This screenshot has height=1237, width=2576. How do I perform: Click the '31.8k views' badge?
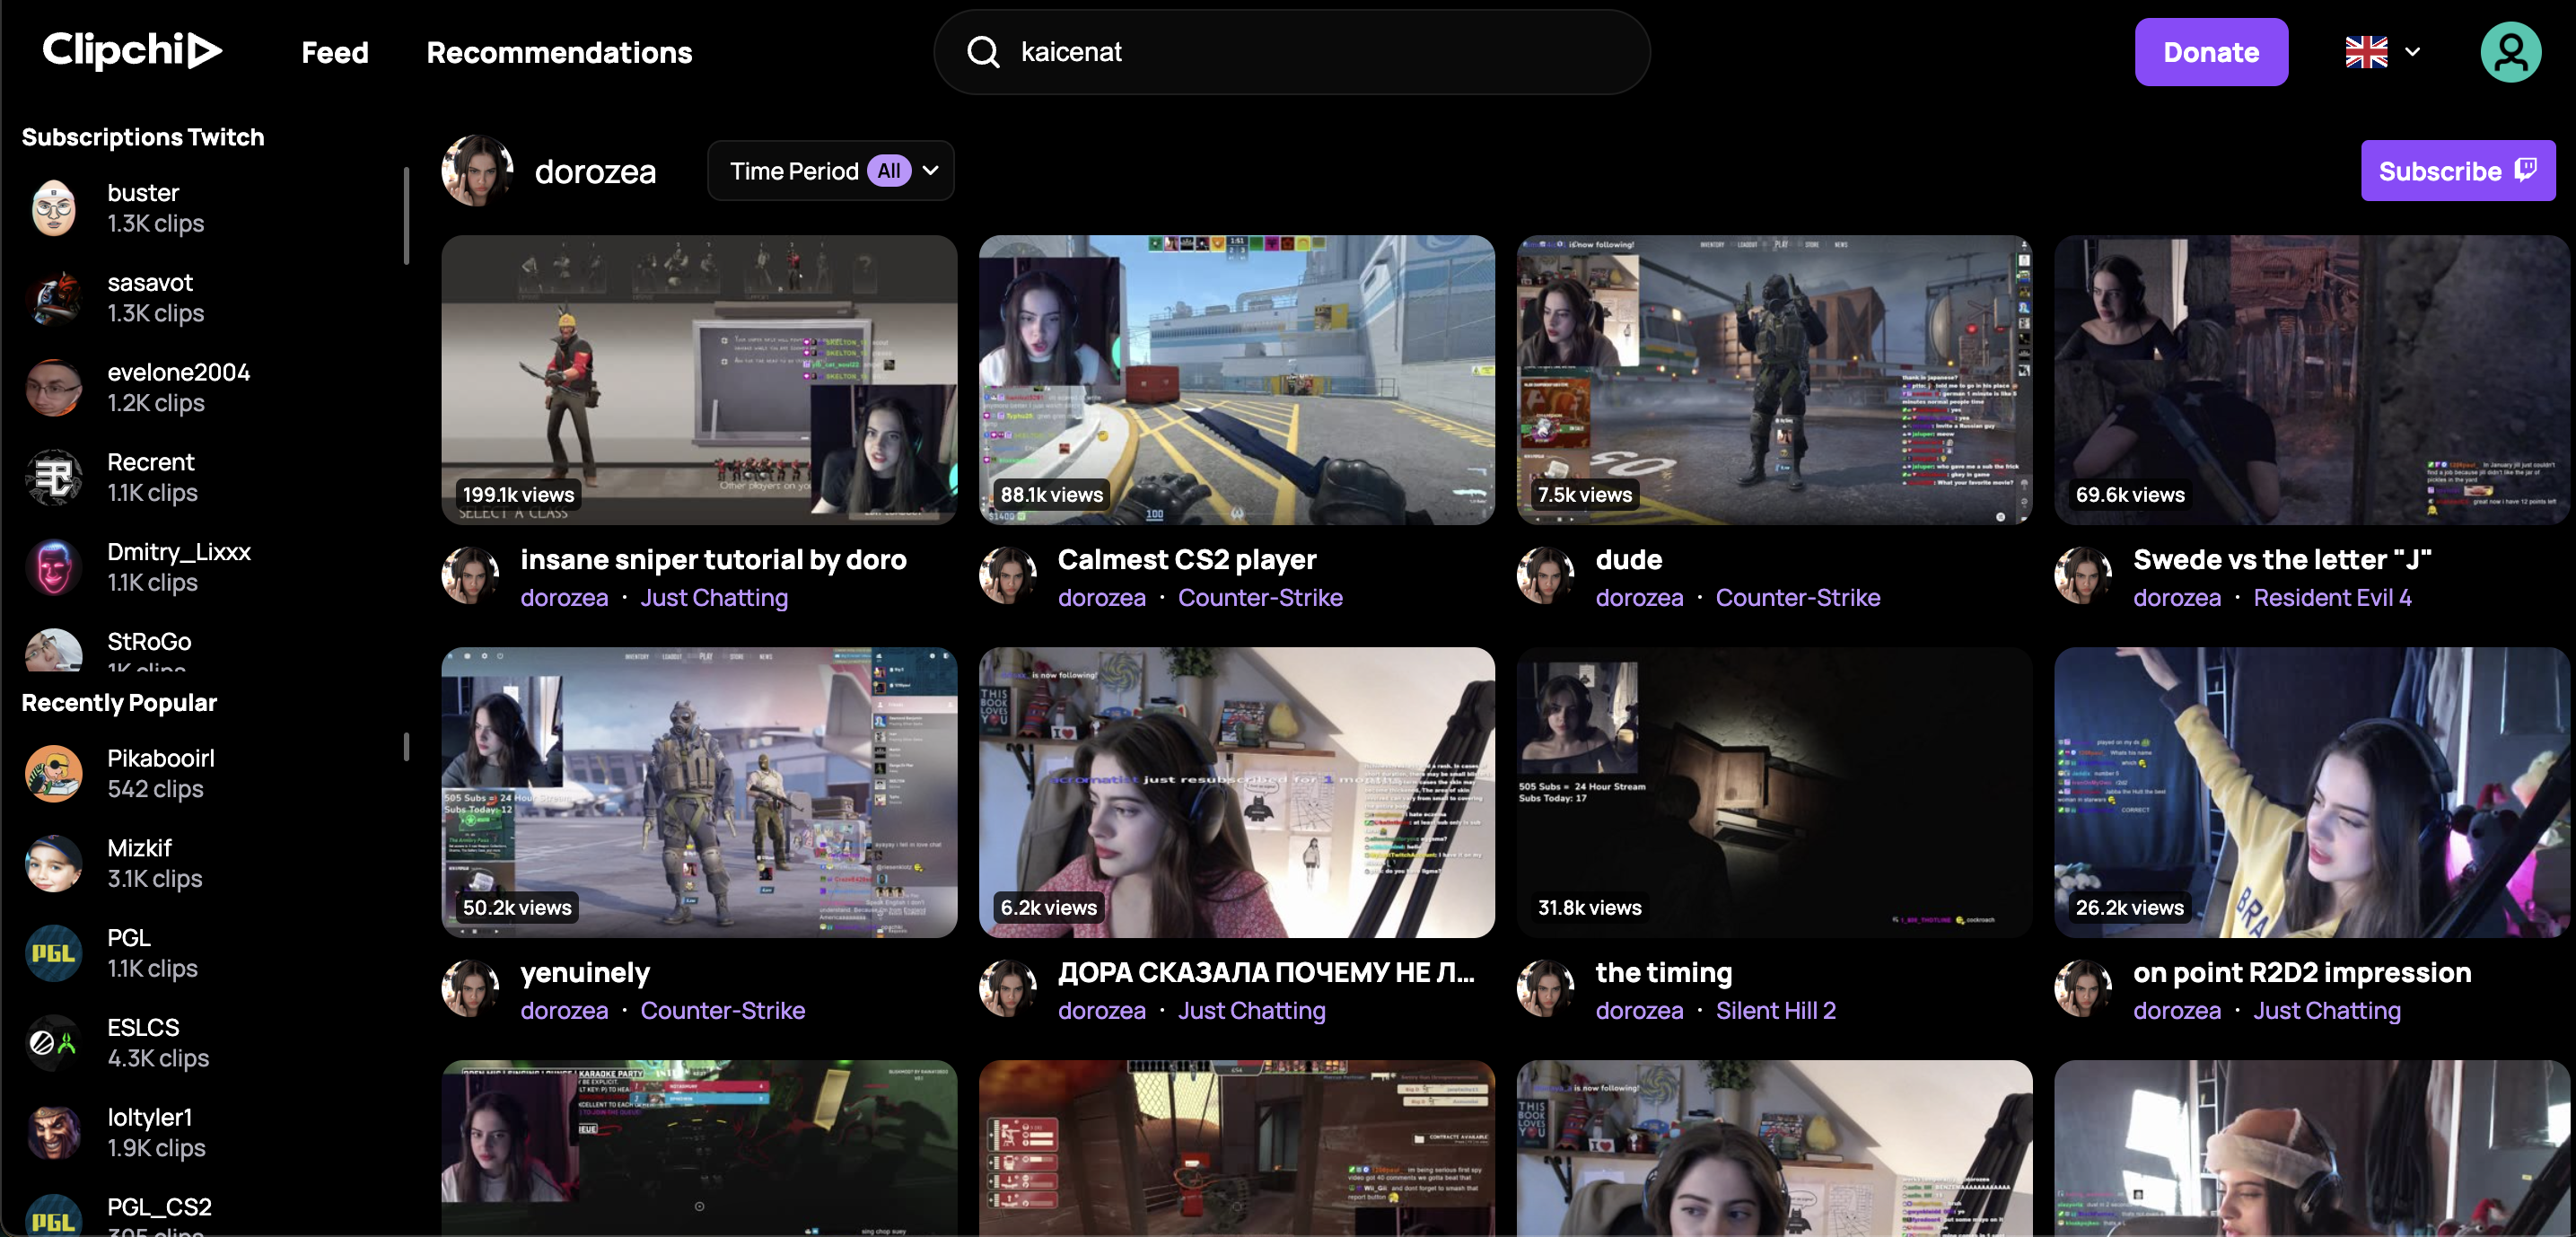[1589, 907]
